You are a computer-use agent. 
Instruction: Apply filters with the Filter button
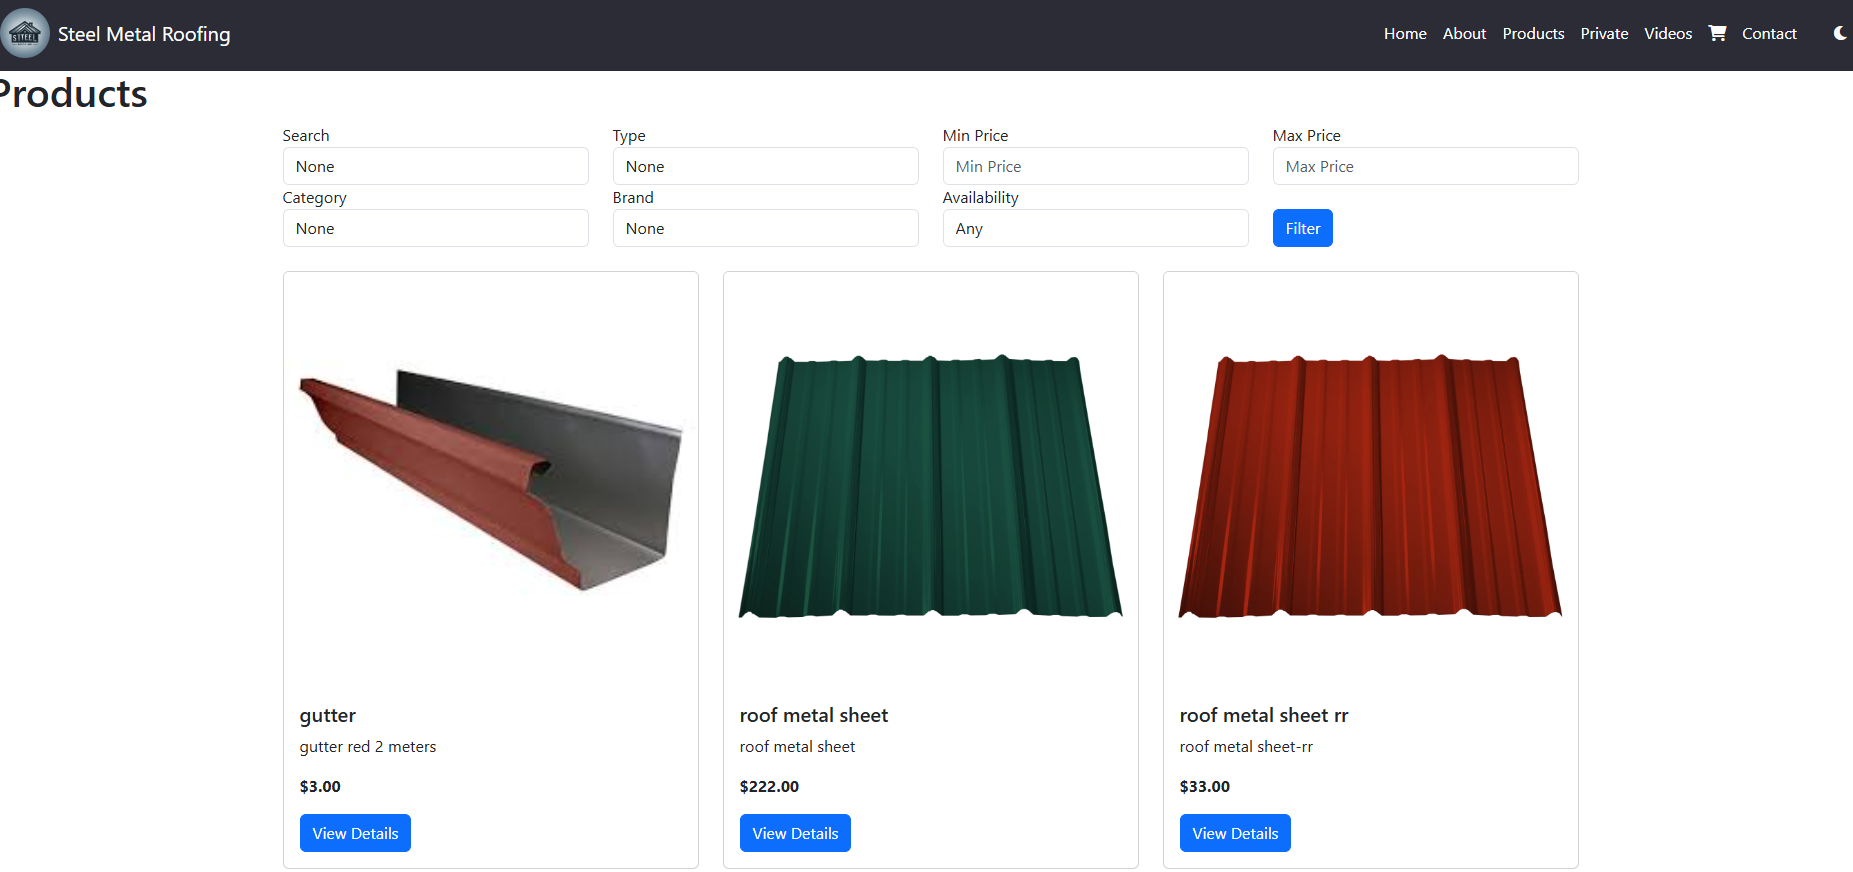pyautogui.click(x=1302, y=228)
